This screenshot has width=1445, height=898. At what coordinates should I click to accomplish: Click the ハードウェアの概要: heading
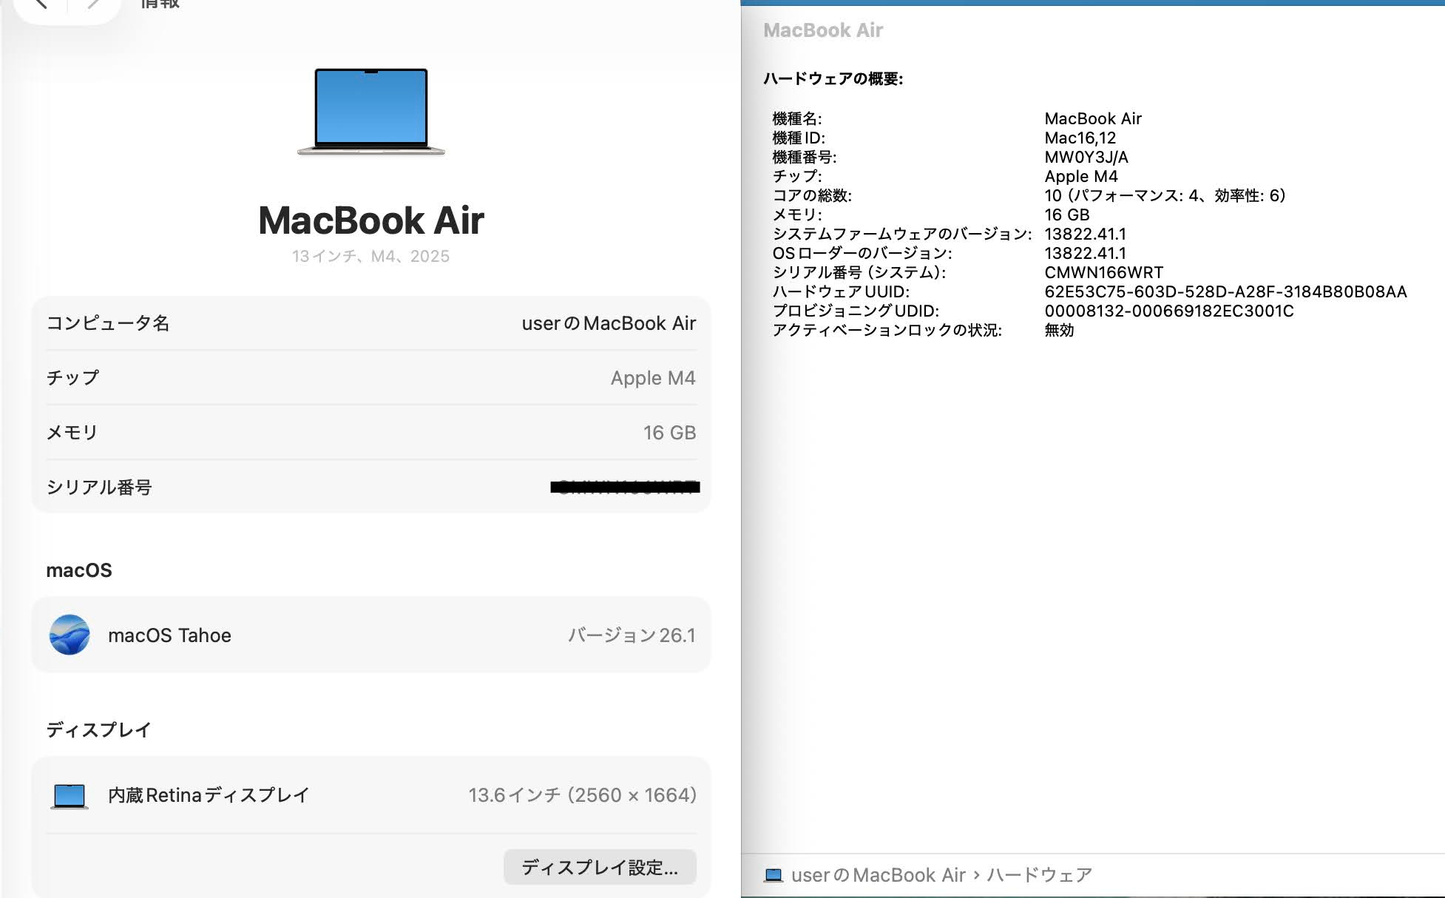pyautogui.click(x=833, y=78)
